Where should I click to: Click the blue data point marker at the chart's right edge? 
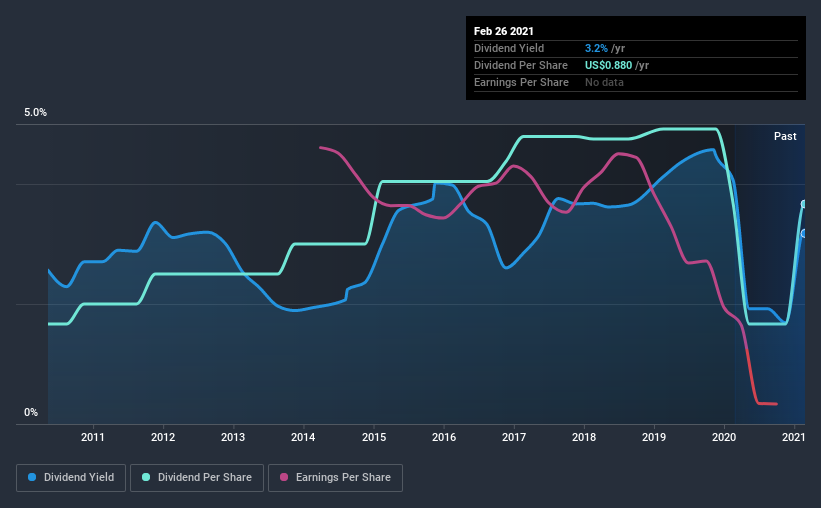(x=804, y=234)
